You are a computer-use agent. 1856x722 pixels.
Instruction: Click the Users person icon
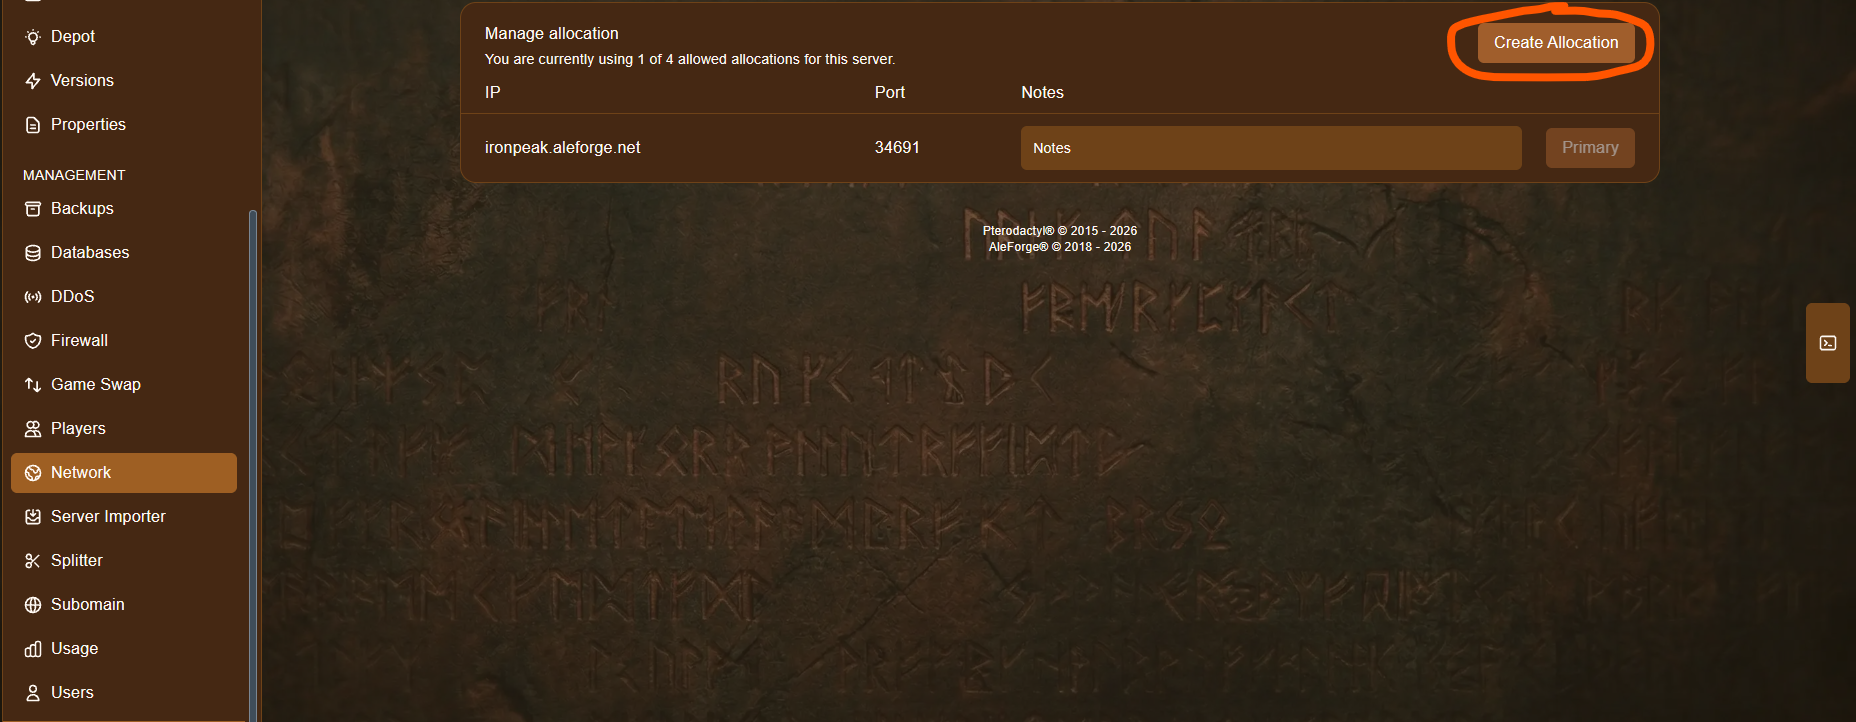click(33, 693)
